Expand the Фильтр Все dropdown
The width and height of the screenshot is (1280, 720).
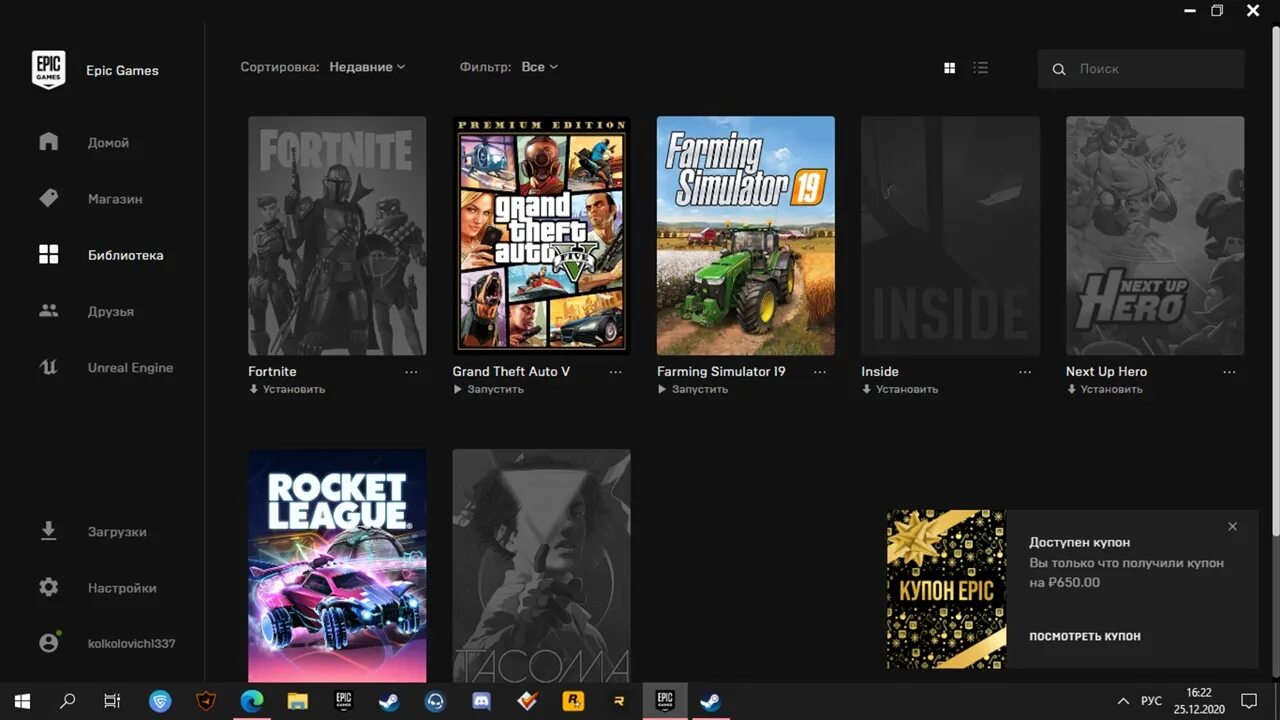click(539, 67)
